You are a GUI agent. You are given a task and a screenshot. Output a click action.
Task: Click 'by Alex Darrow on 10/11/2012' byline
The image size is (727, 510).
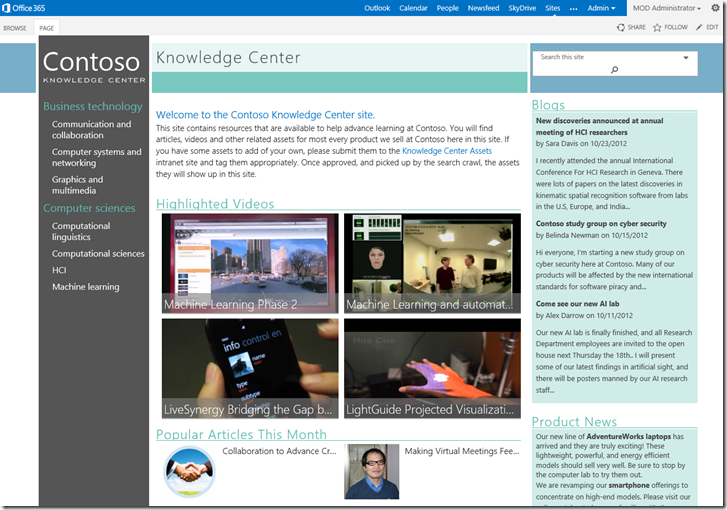584,315
